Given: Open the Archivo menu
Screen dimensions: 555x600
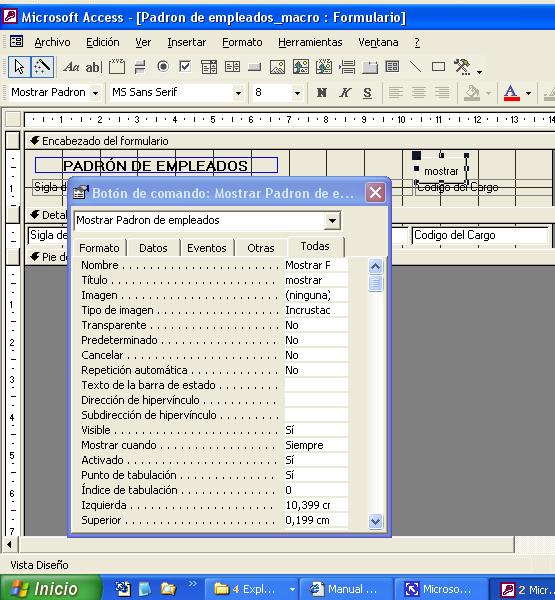Looking at the screenshot, I should (52, 42).
